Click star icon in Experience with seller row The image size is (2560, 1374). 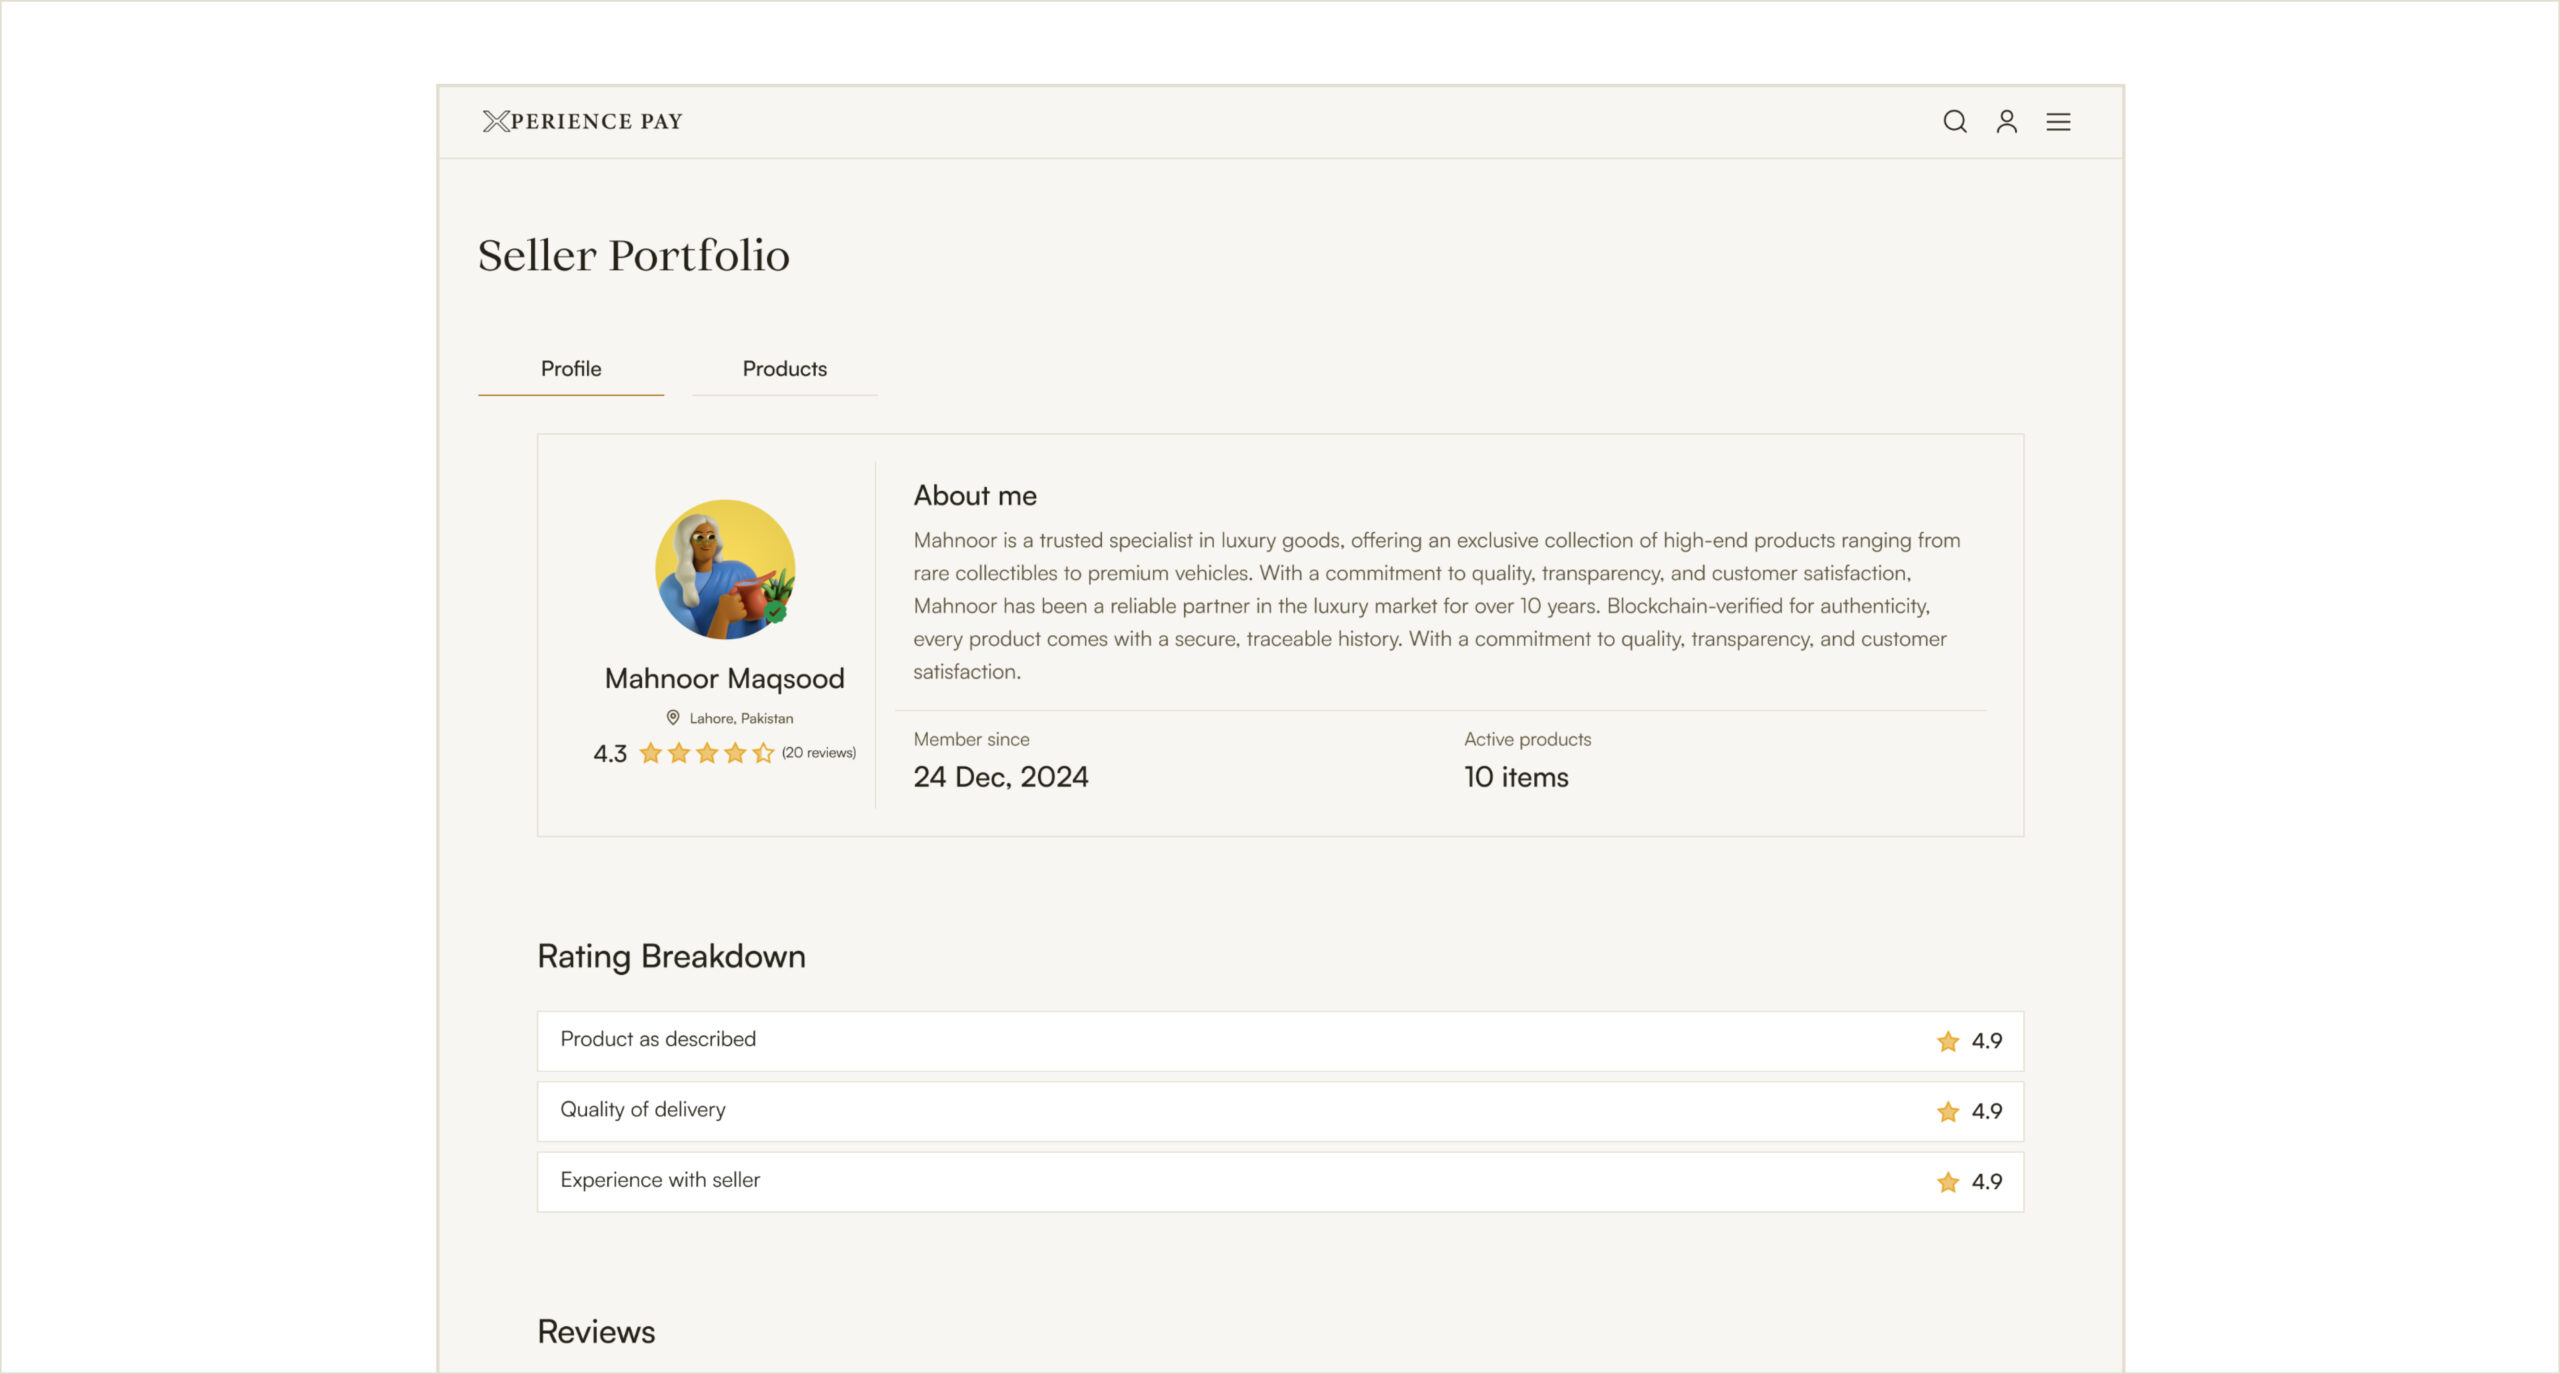pos(1947,1182)
